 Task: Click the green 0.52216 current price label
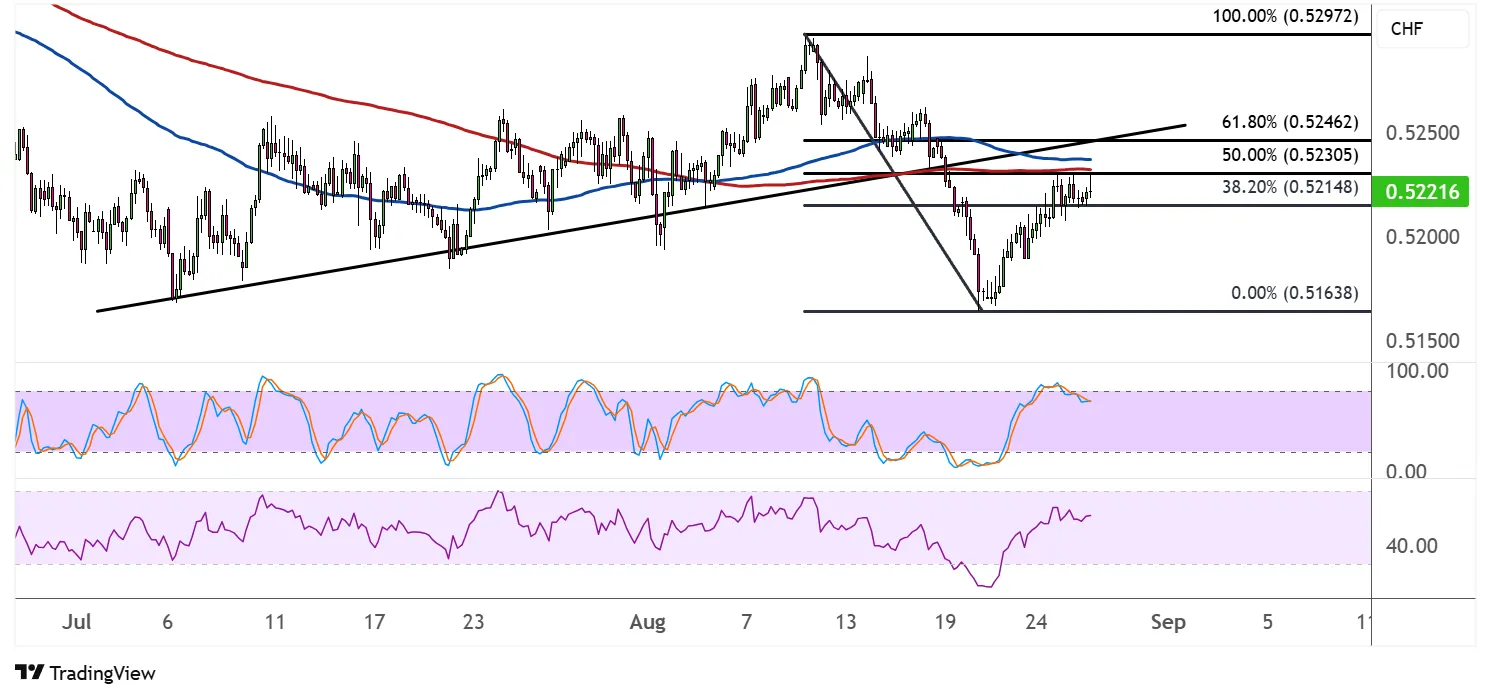[1422, 193]
